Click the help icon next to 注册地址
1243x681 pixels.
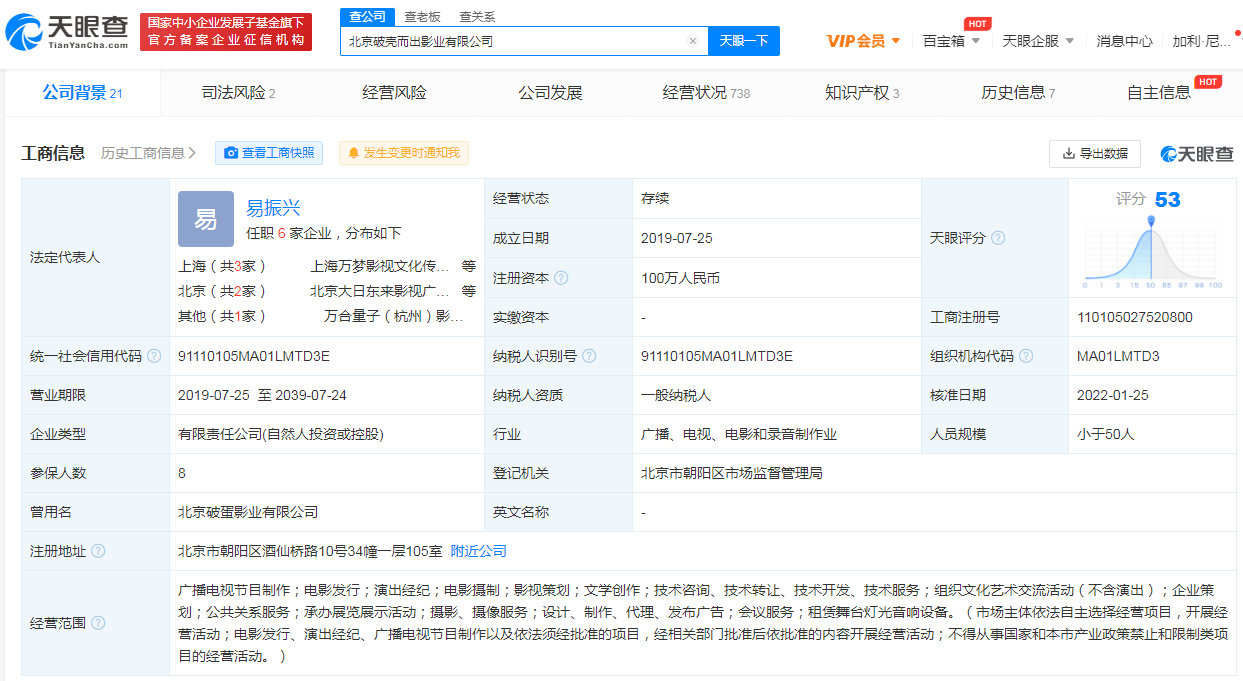coord(97,551)
